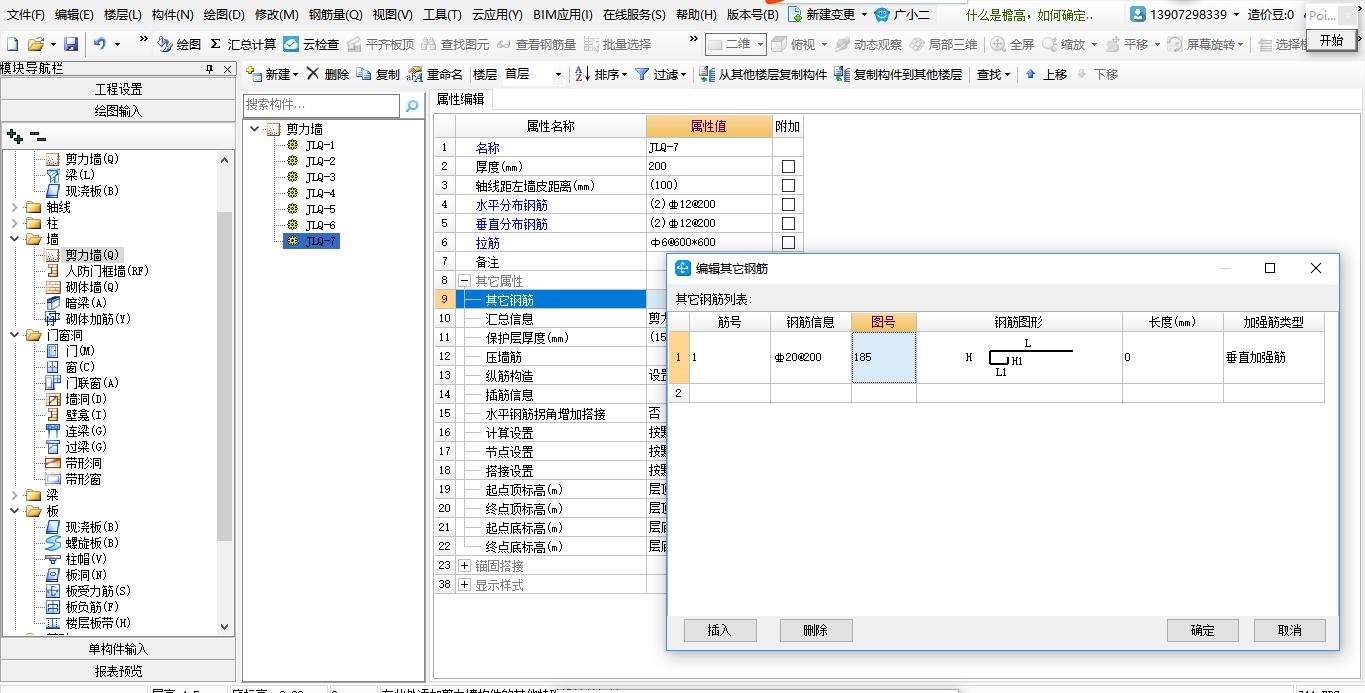Expand the 梁 folder in navigation tree
This screenshot has height=693, width=1365.
coord(14,495)
